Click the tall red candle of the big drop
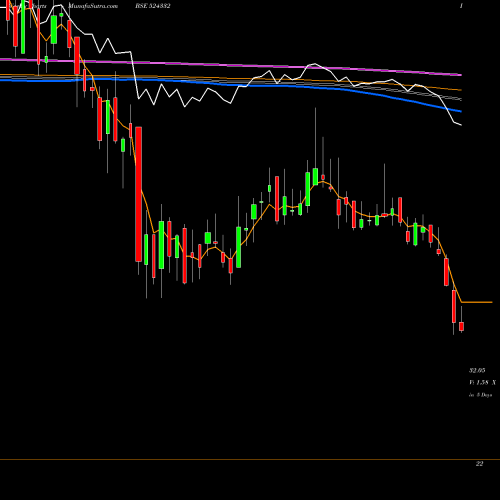Screen dimensions: 500x500 point(138,194)
